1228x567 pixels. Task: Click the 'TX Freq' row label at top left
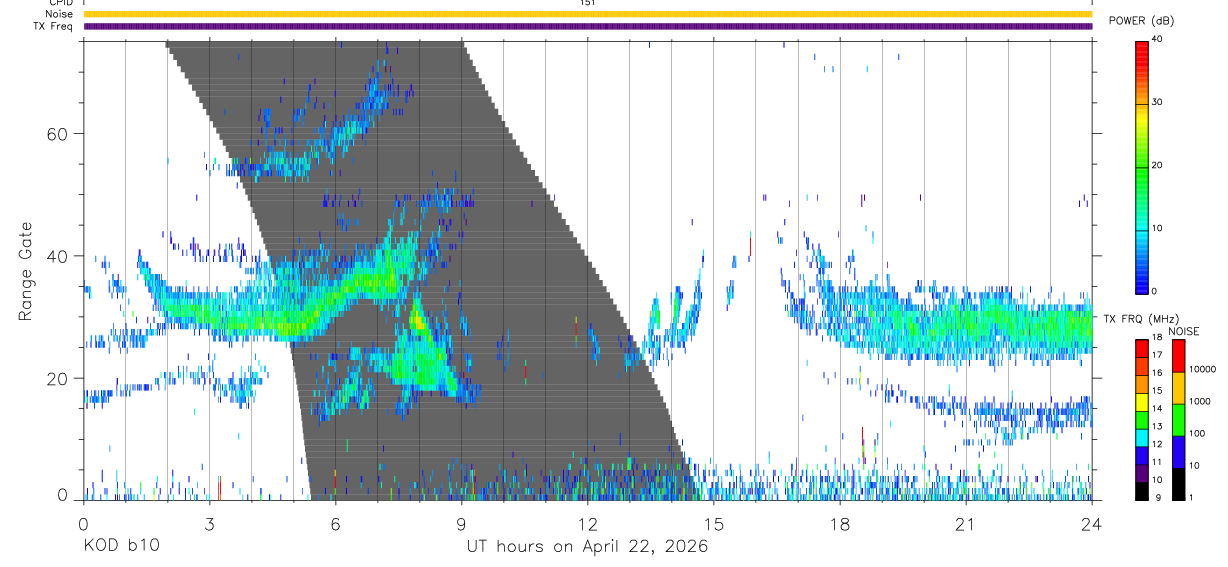[55, 26]
